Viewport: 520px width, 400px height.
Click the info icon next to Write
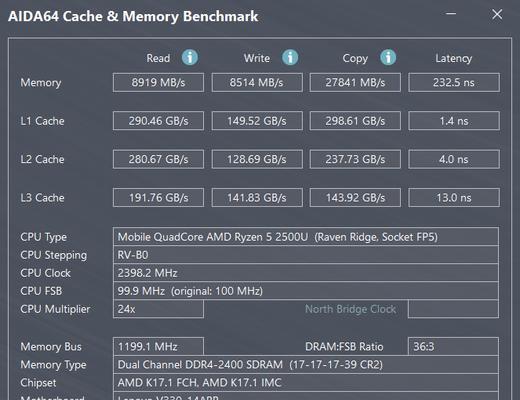[290, 57]
